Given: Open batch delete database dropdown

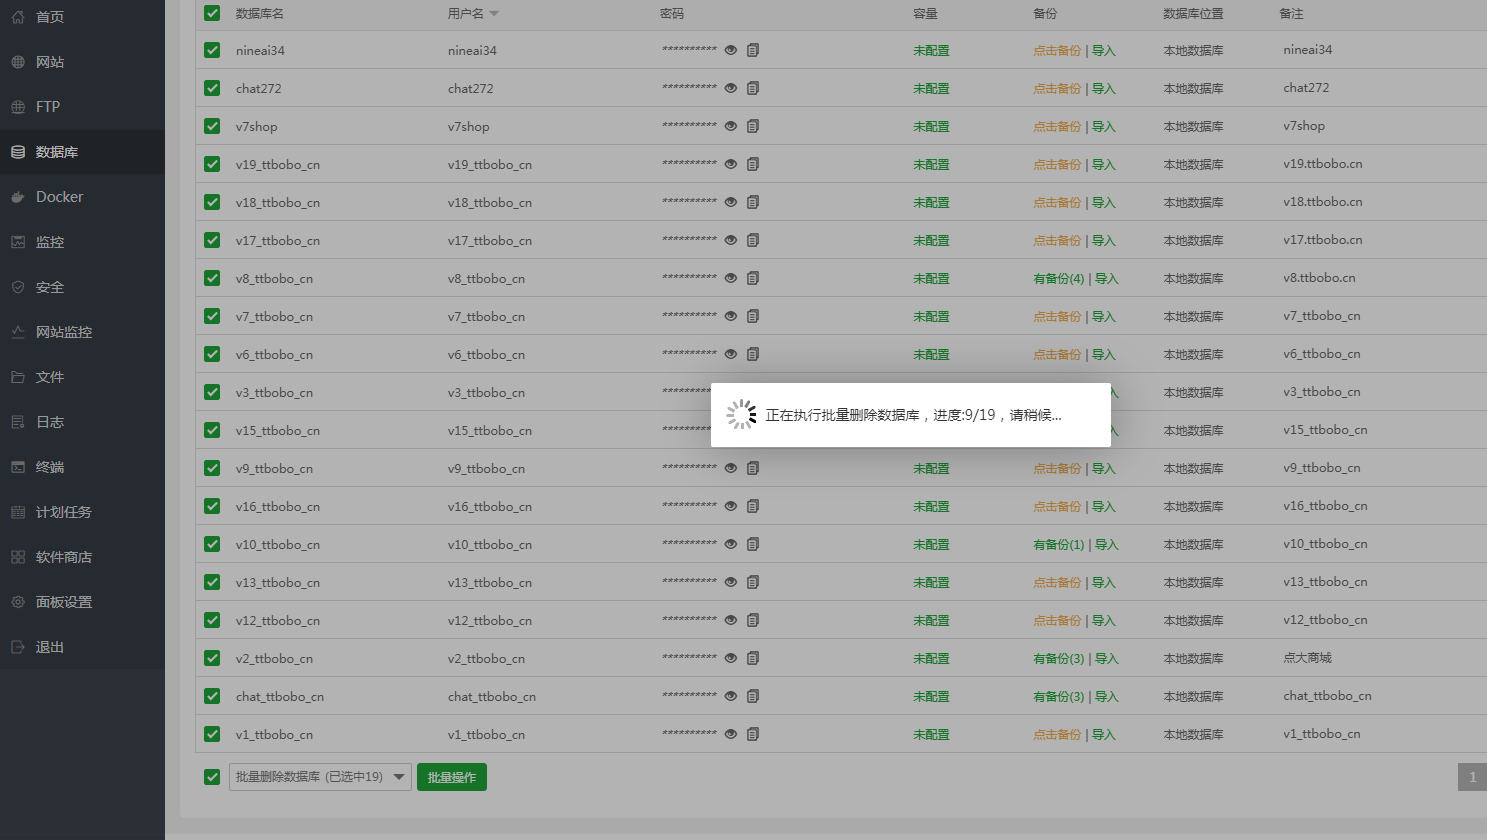Looking at the screenshot, I should pyautogui.click(x=320, y=777).
